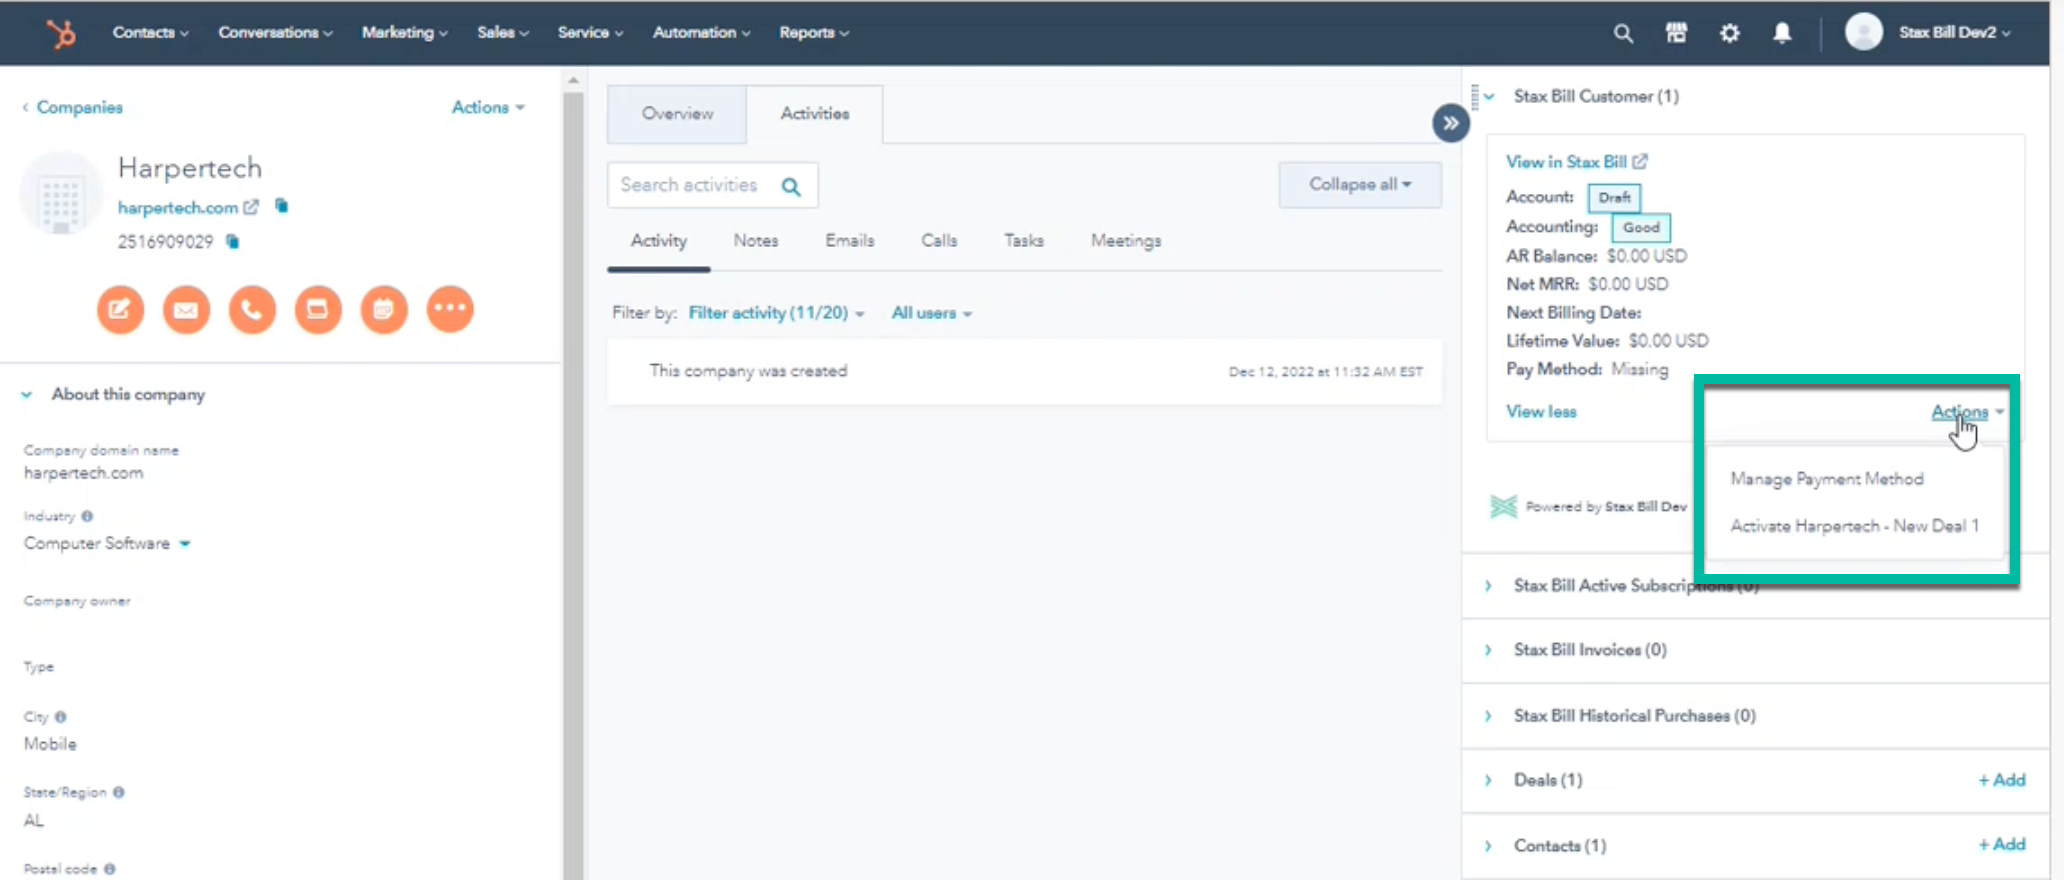Click the HubSpot sprocket logo
This screenshot has width=2064, height=880.
[61, 34]
